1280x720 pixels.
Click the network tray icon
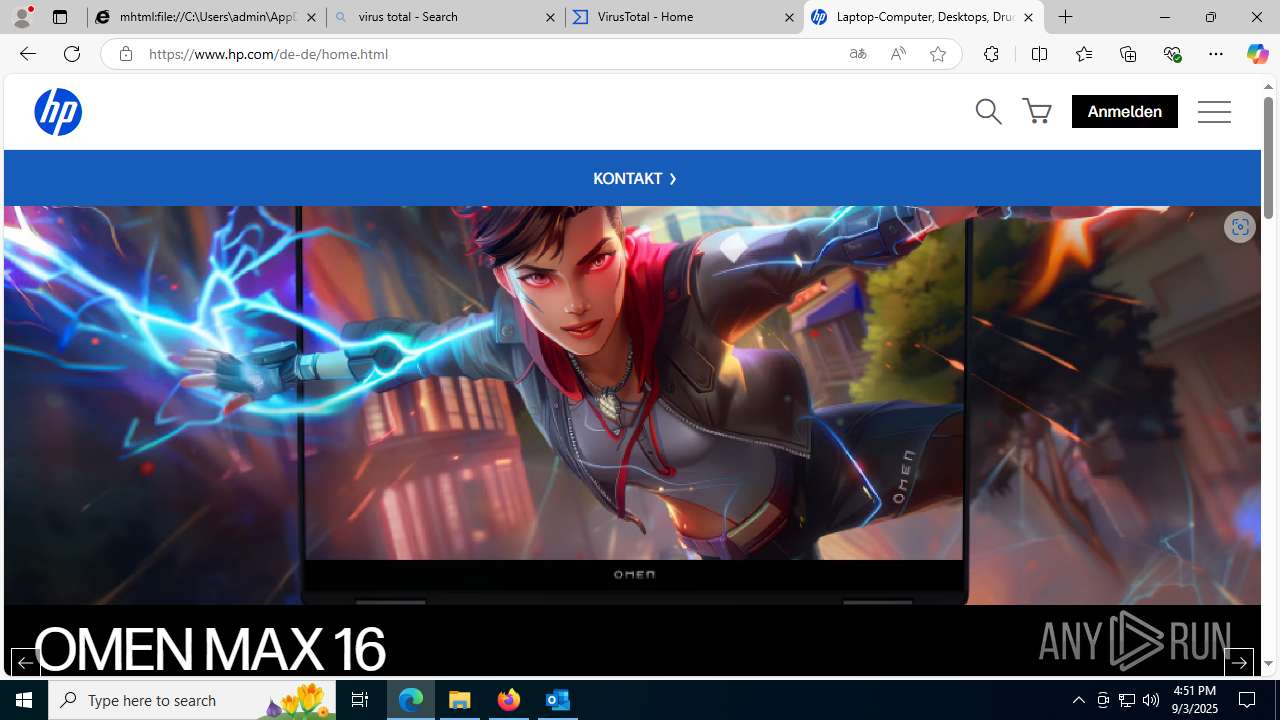(1127, 700)
